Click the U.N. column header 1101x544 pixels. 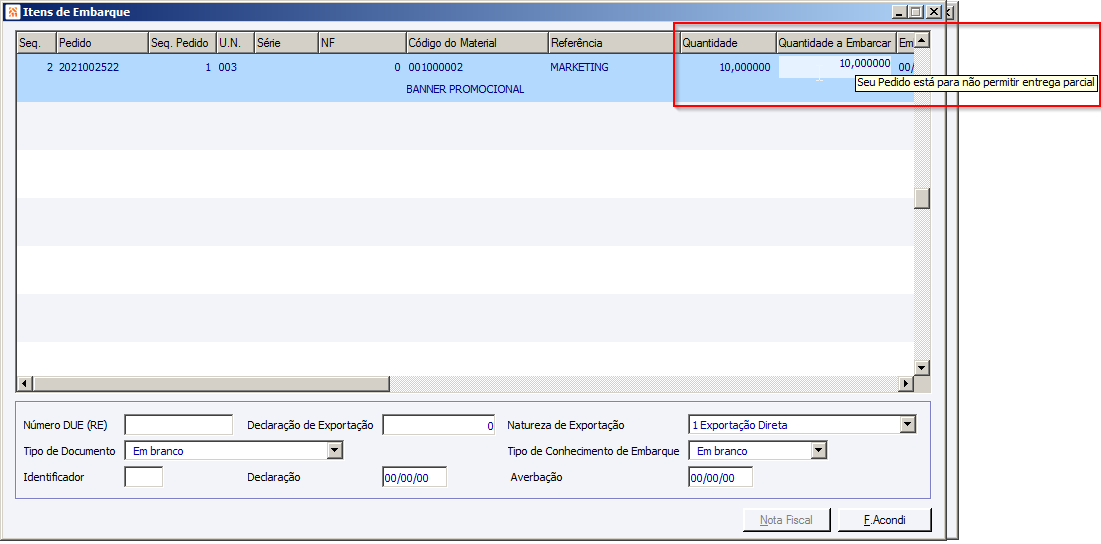click(x=236, y=43)
